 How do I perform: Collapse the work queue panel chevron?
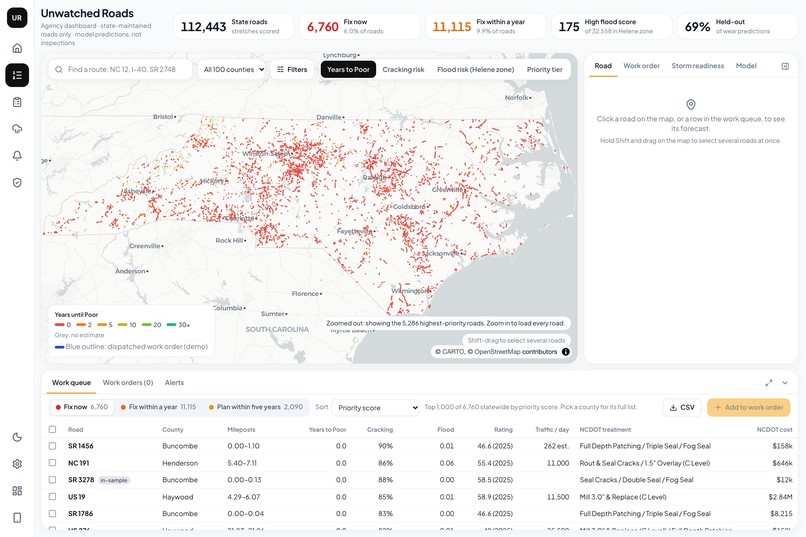[x=785, y=383]
